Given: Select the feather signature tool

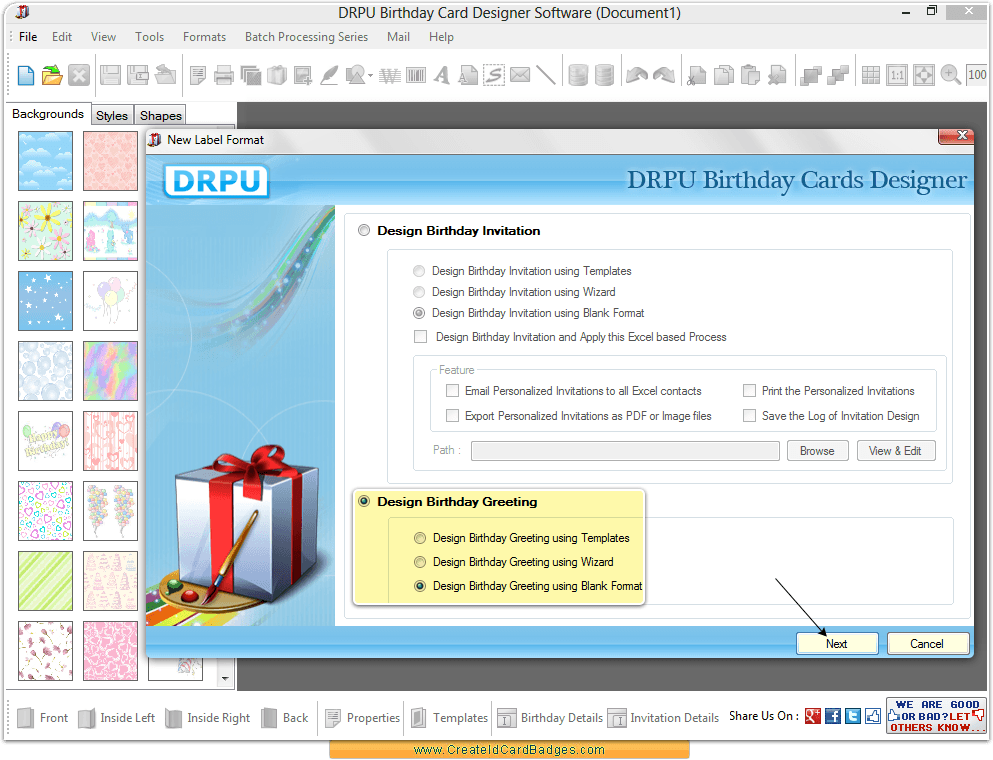Looking at the screenshot, I should [x=329, y=75].
